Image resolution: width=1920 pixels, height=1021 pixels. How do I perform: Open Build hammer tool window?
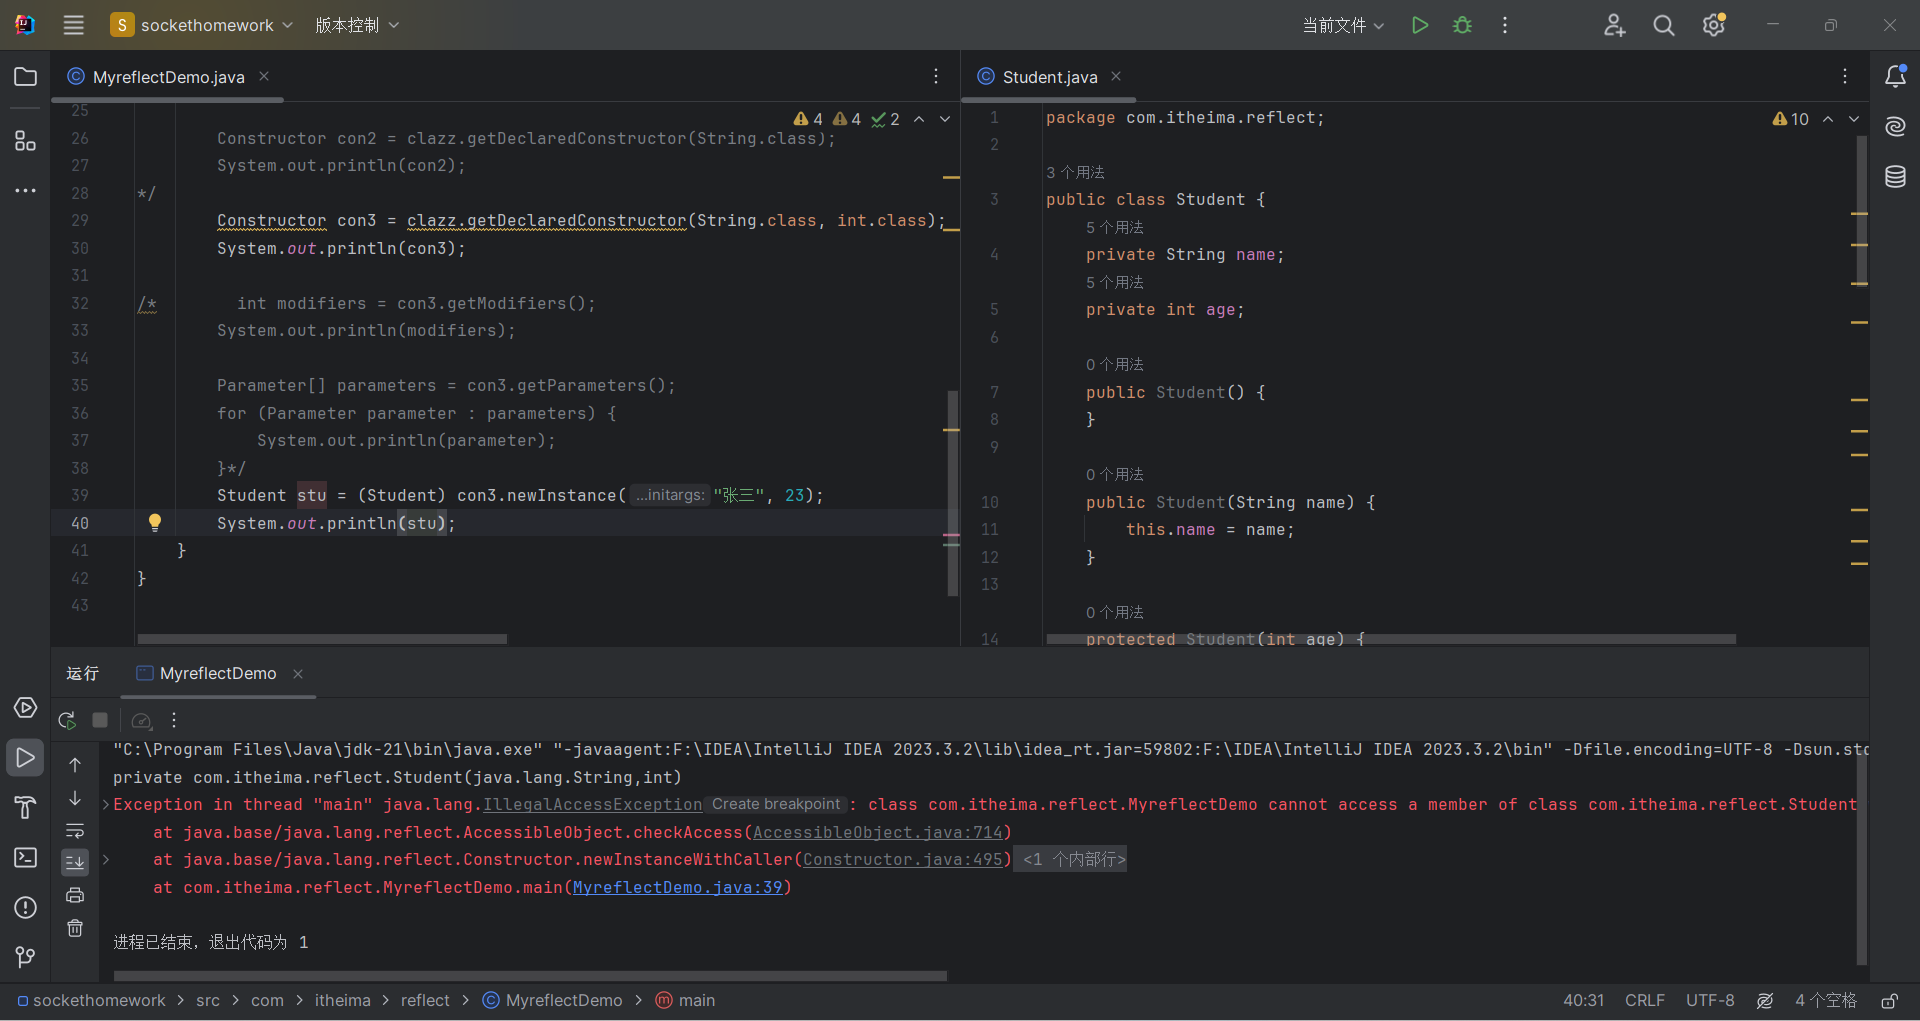[x=26, y=808]
